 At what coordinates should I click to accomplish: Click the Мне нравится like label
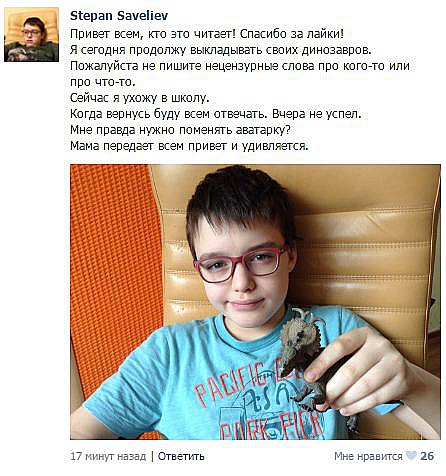(x=368, y=456)
